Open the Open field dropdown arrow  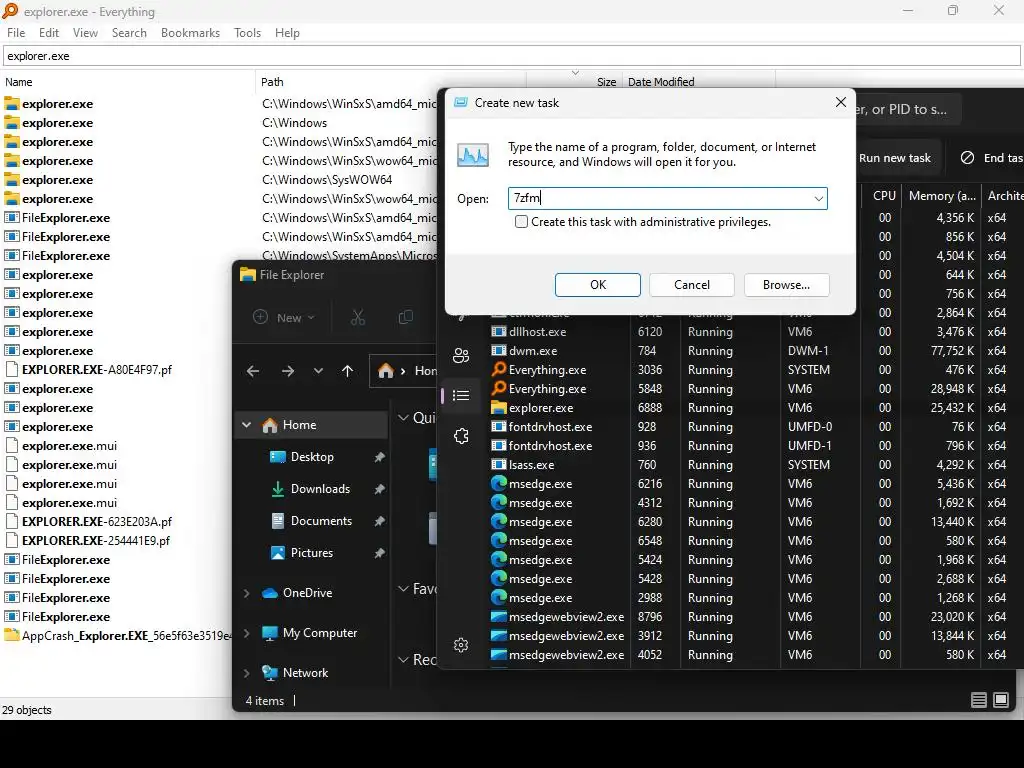818,199
